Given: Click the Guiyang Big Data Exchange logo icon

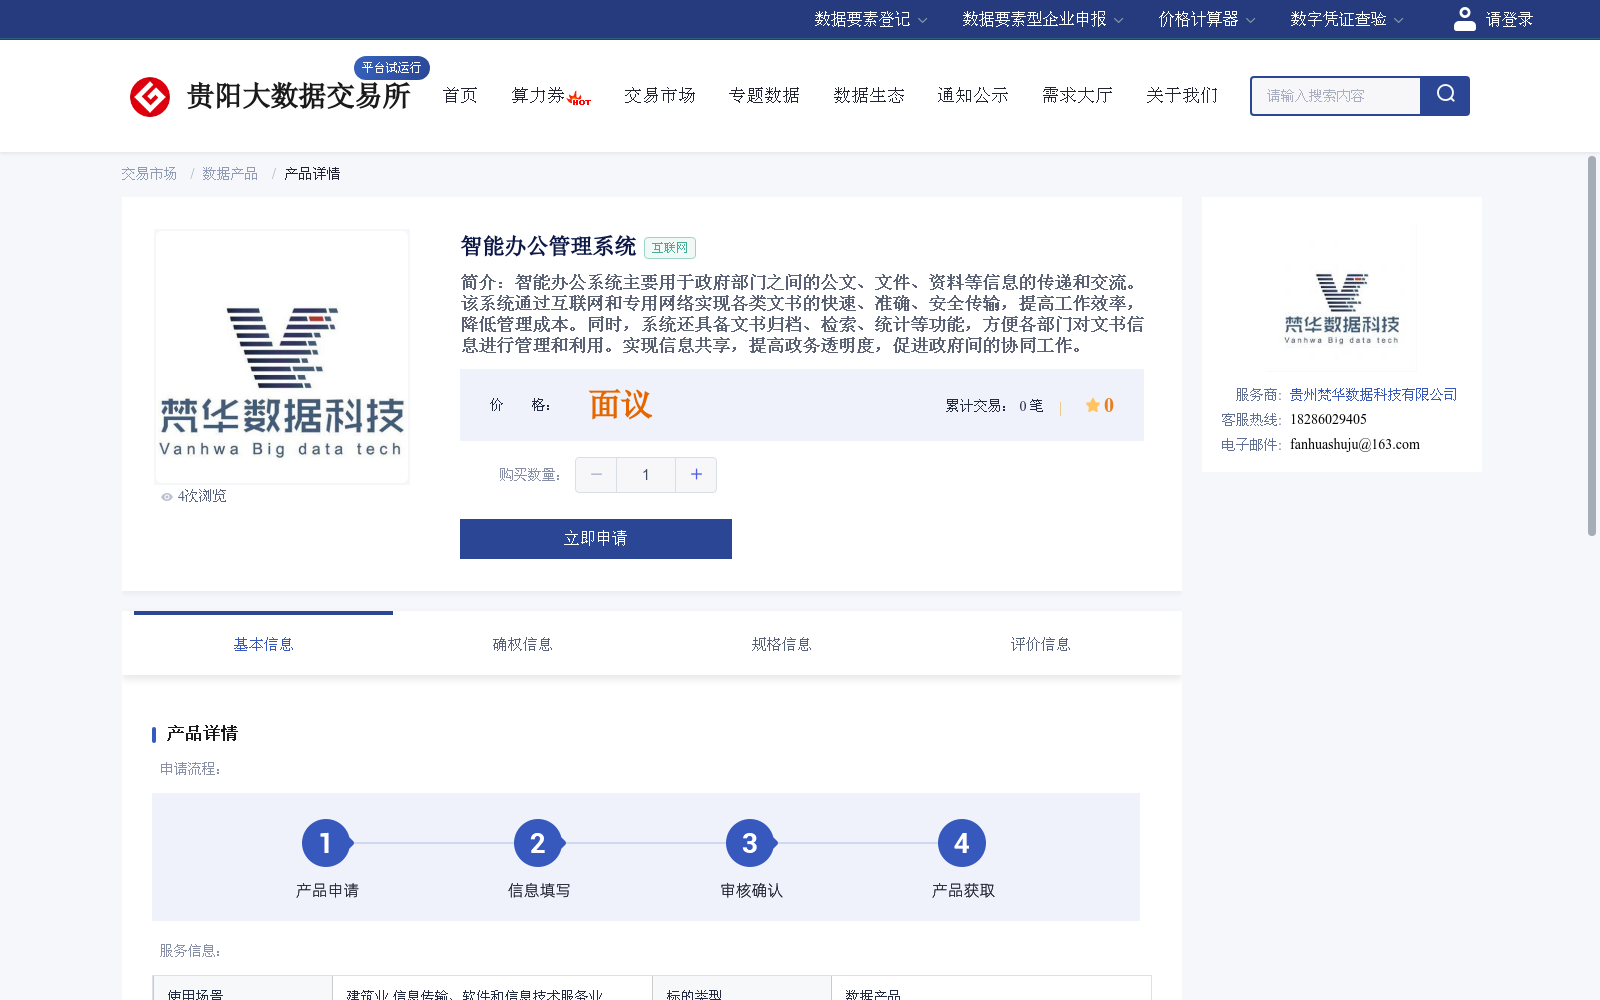Looking at the screenshot, I should click(x=150, y=97).
